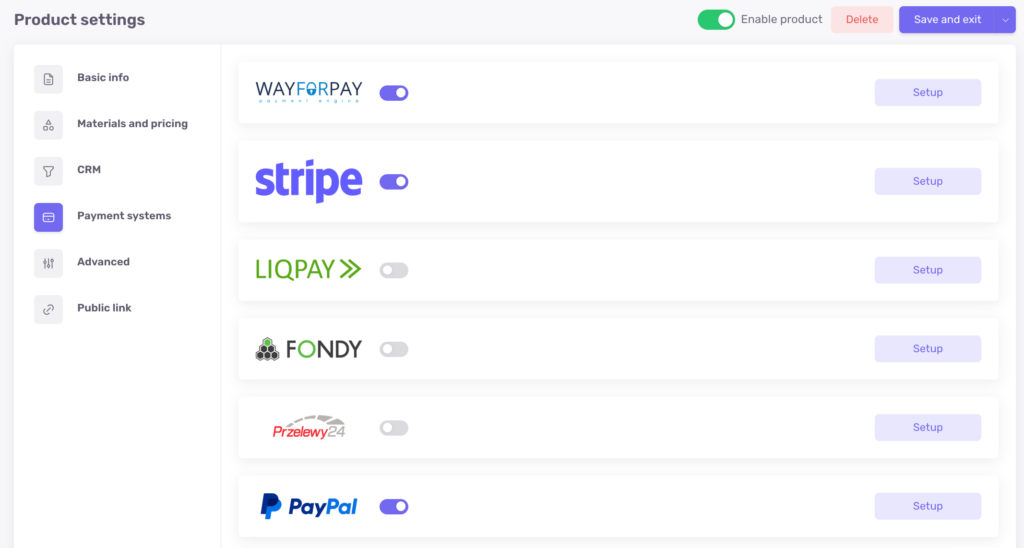The height and width of the screenshot is (548, 1024).
Task: Turn off the Stripe toggle
Action: (x=394, y=182)
